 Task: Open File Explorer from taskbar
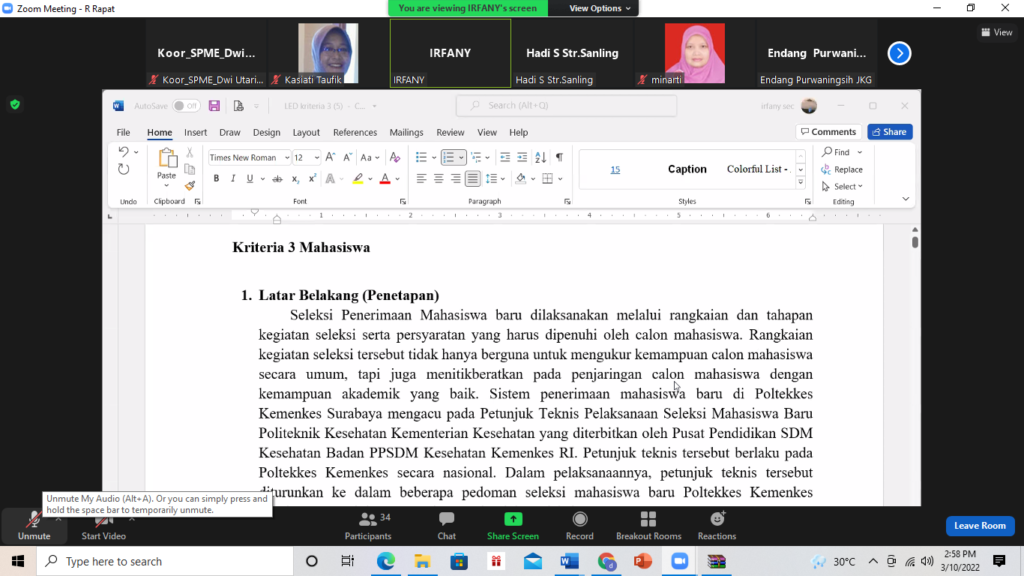(422, 561)
